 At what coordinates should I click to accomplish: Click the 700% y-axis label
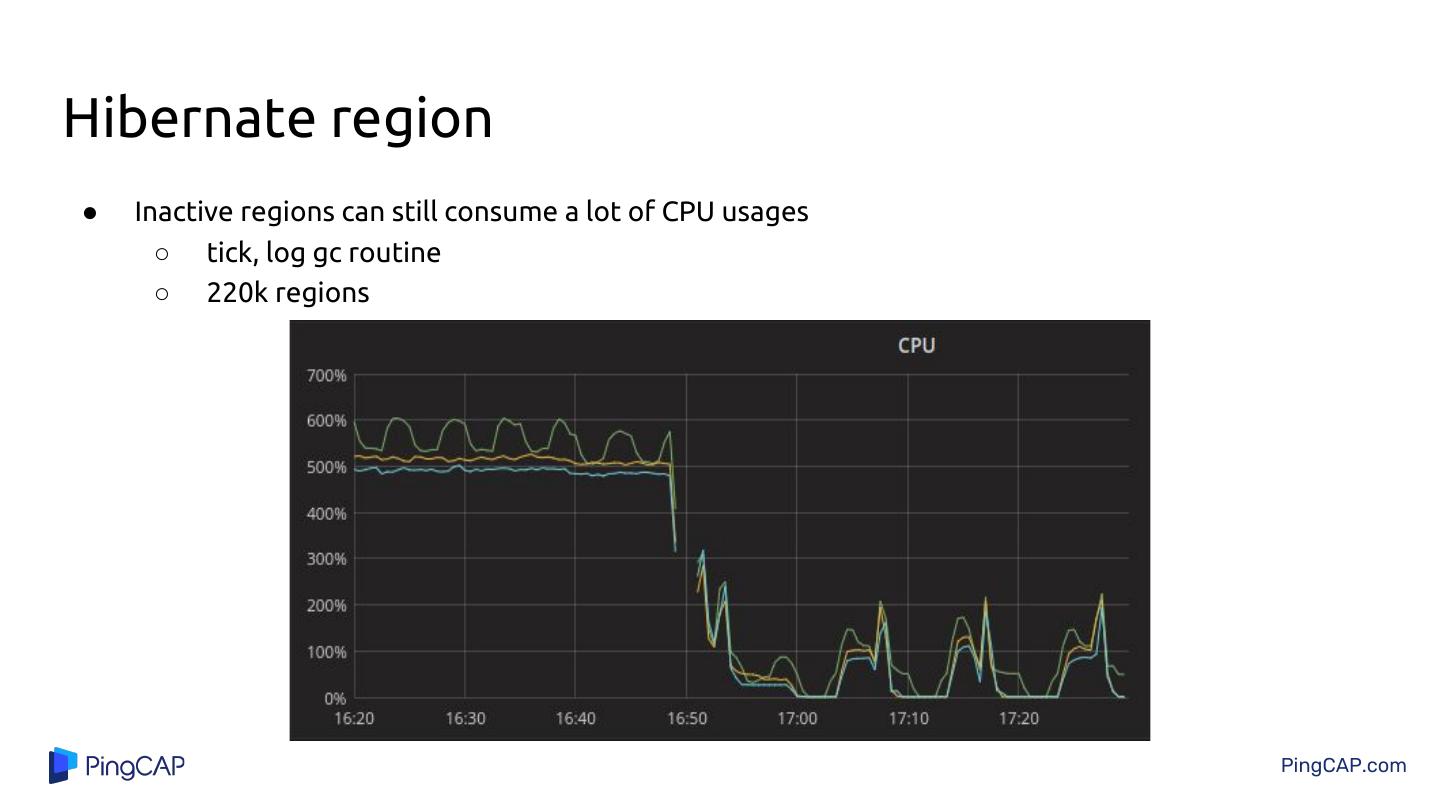point(326,376)
